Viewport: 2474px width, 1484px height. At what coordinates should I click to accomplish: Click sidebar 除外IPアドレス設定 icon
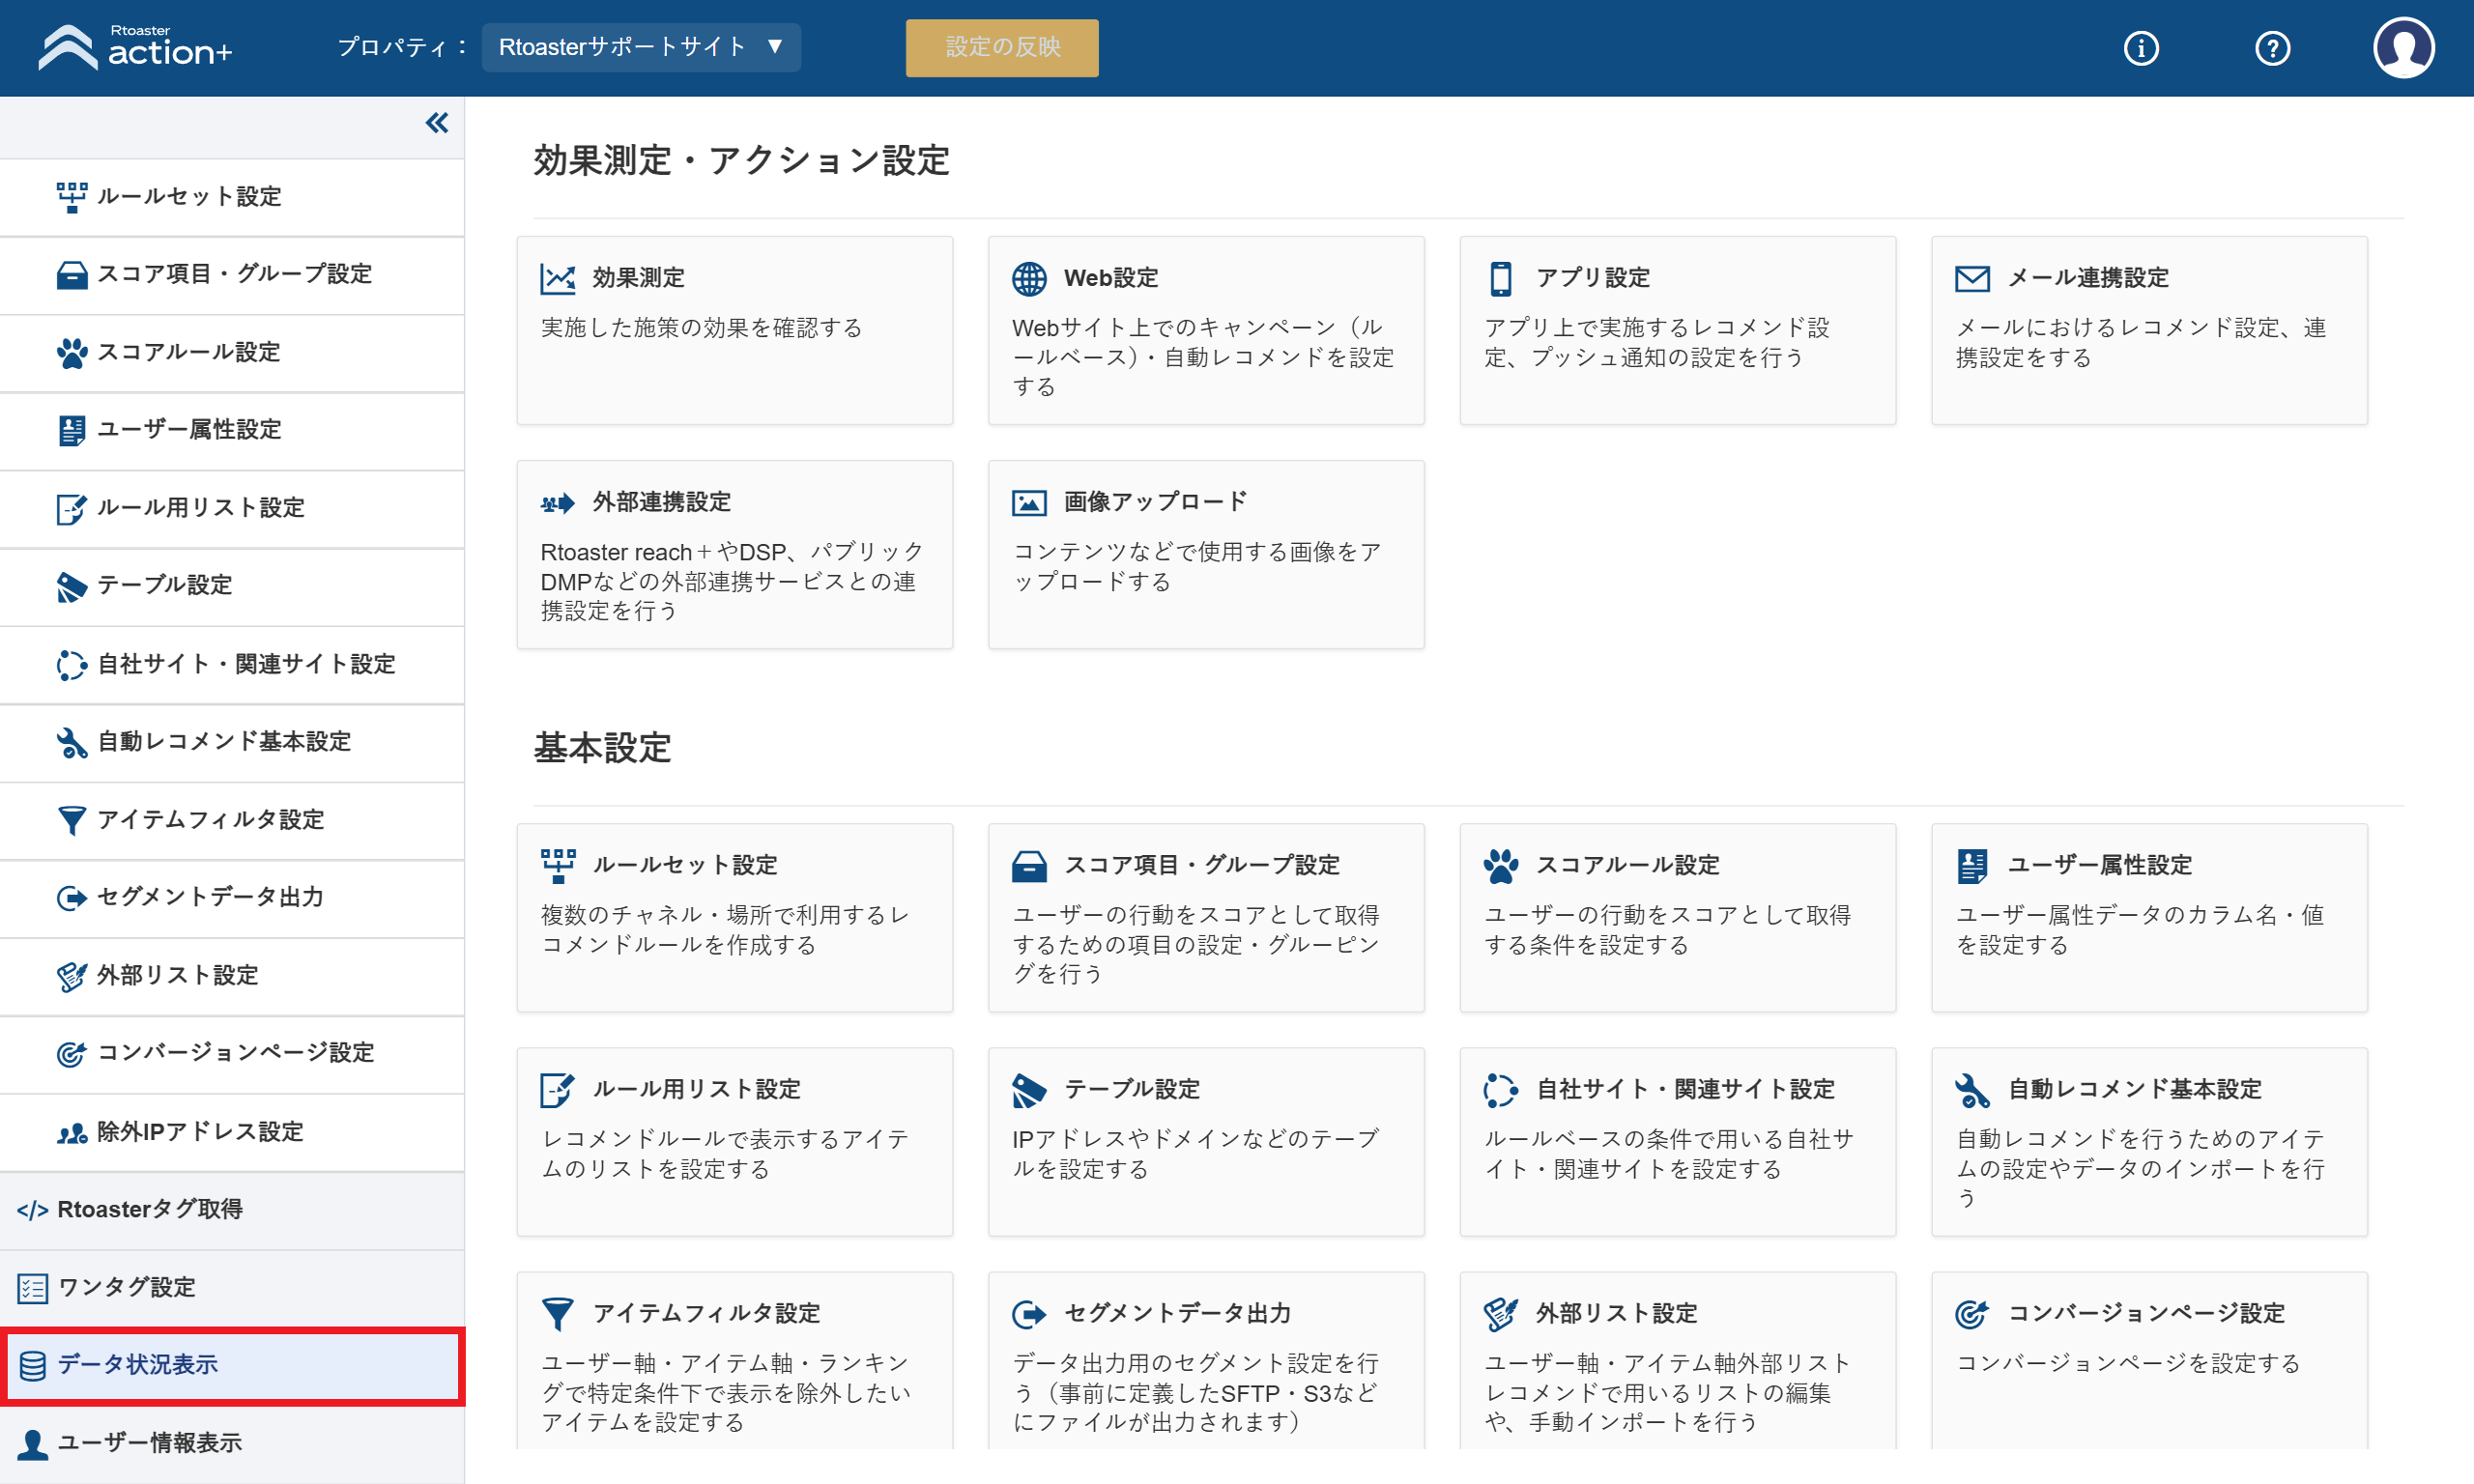[x=71, y=1133]
